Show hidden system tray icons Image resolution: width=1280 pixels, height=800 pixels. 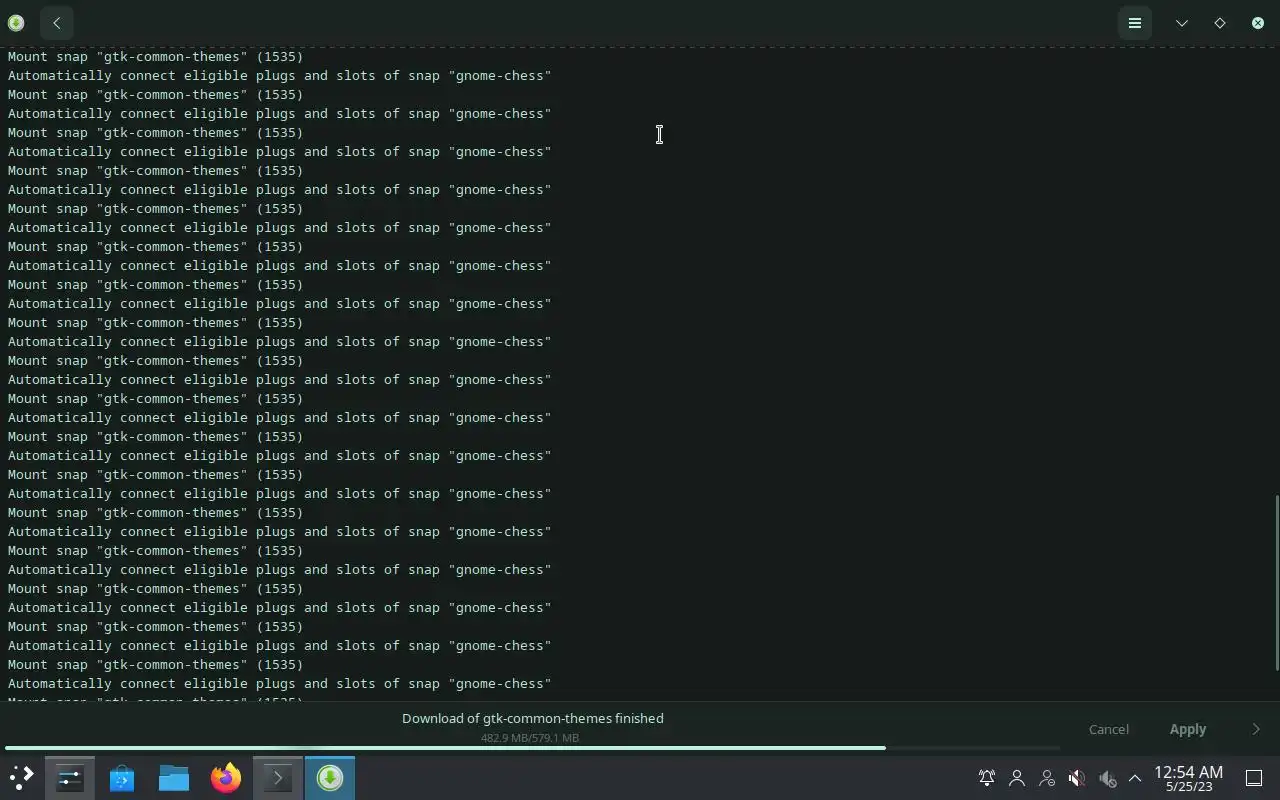coord(1135,778)
